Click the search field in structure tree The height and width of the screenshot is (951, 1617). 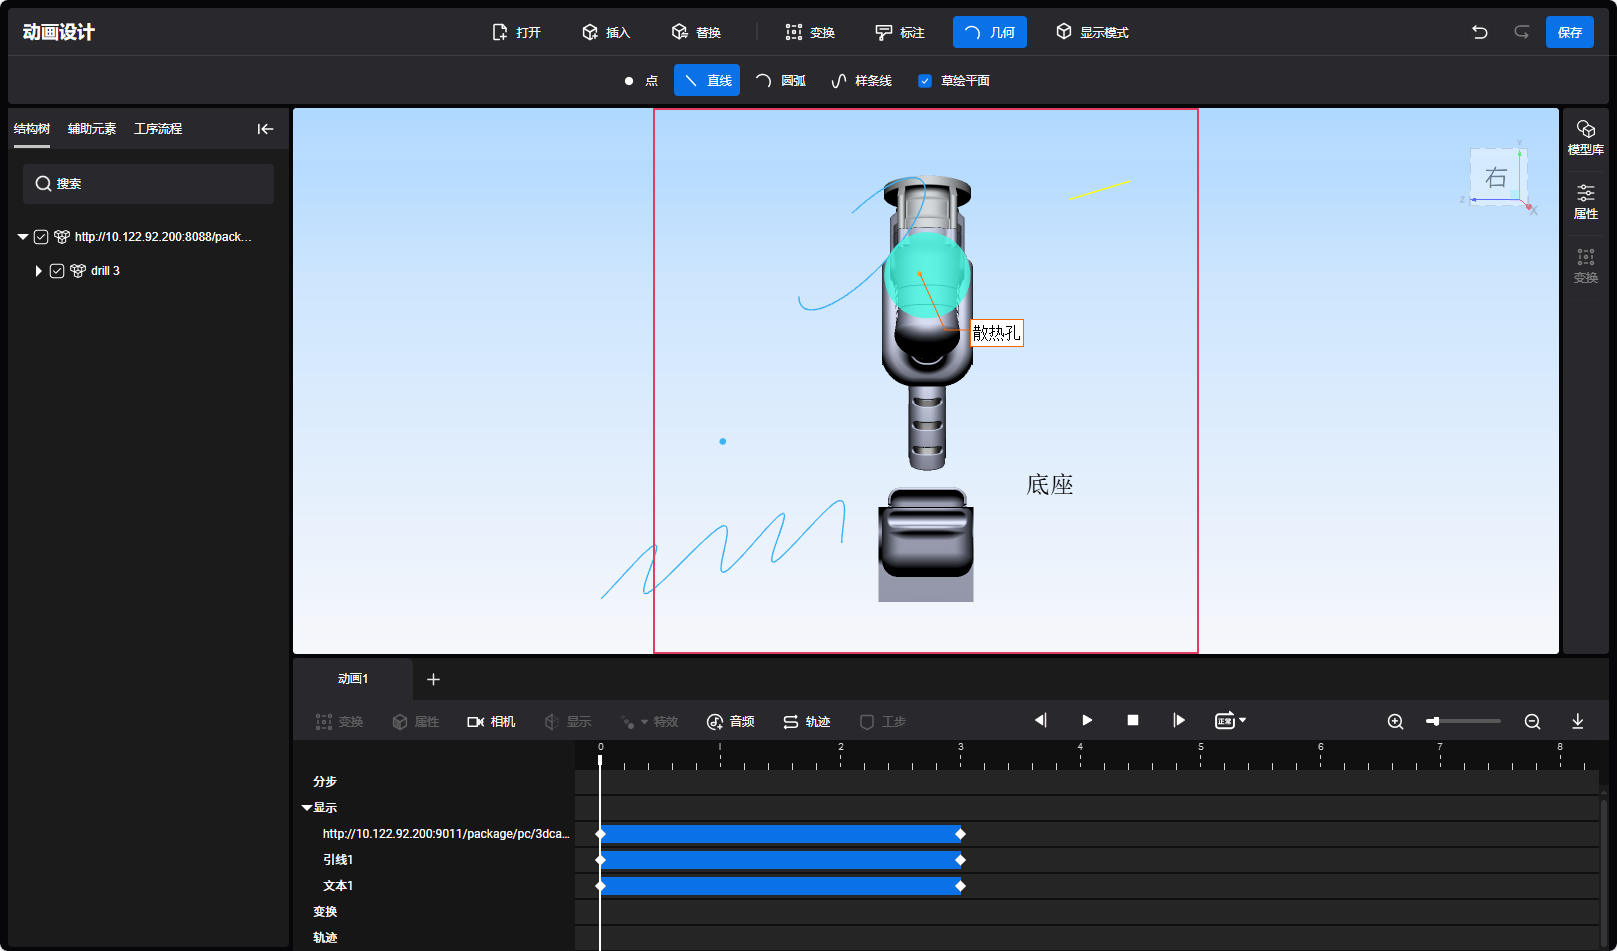click(148, 184)
